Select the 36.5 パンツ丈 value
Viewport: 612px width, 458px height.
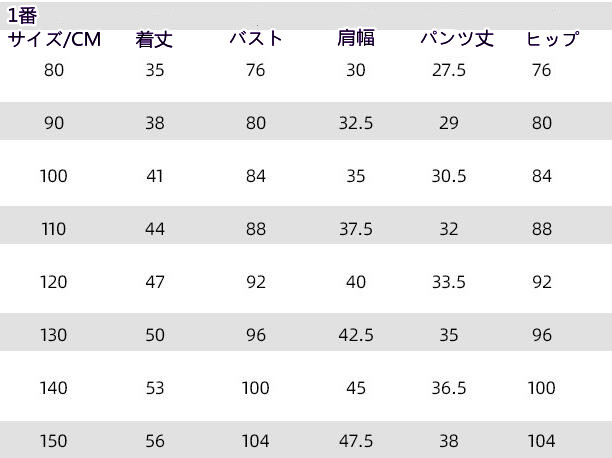449,388
